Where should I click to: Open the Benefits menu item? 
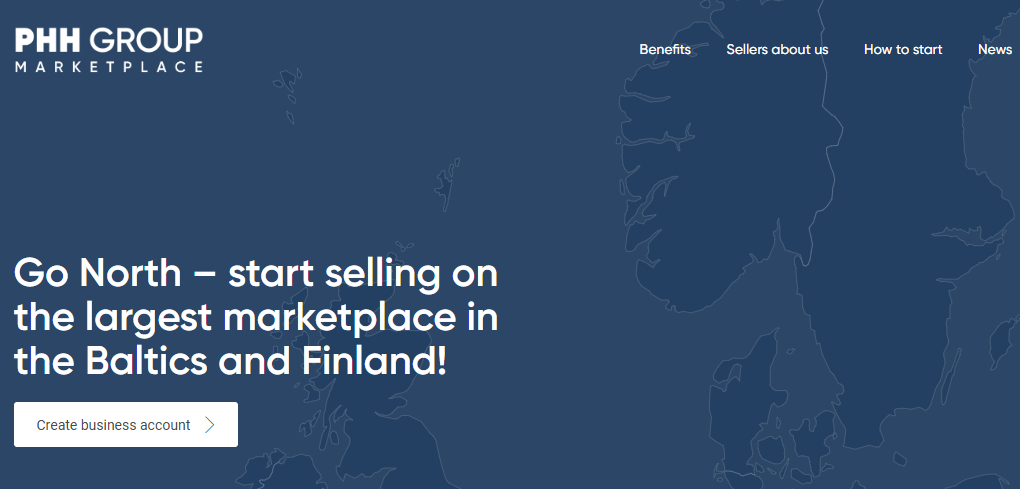[x=665, y=49]
